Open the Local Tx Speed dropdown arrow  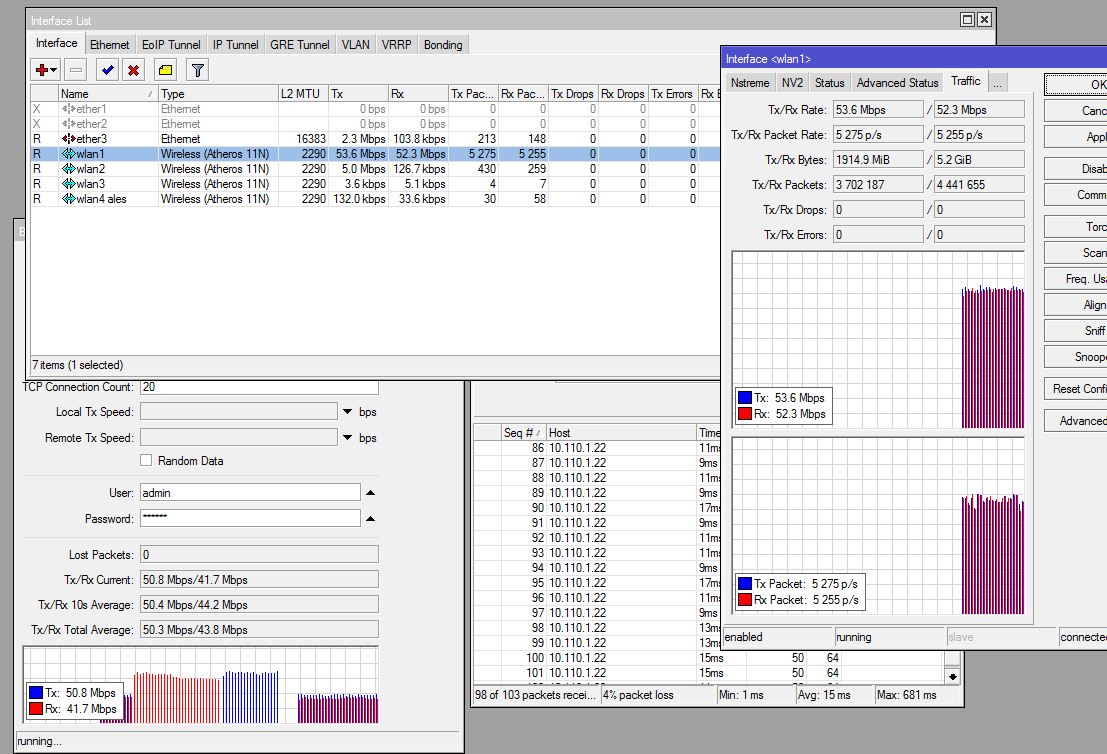(x=347, y=412)
